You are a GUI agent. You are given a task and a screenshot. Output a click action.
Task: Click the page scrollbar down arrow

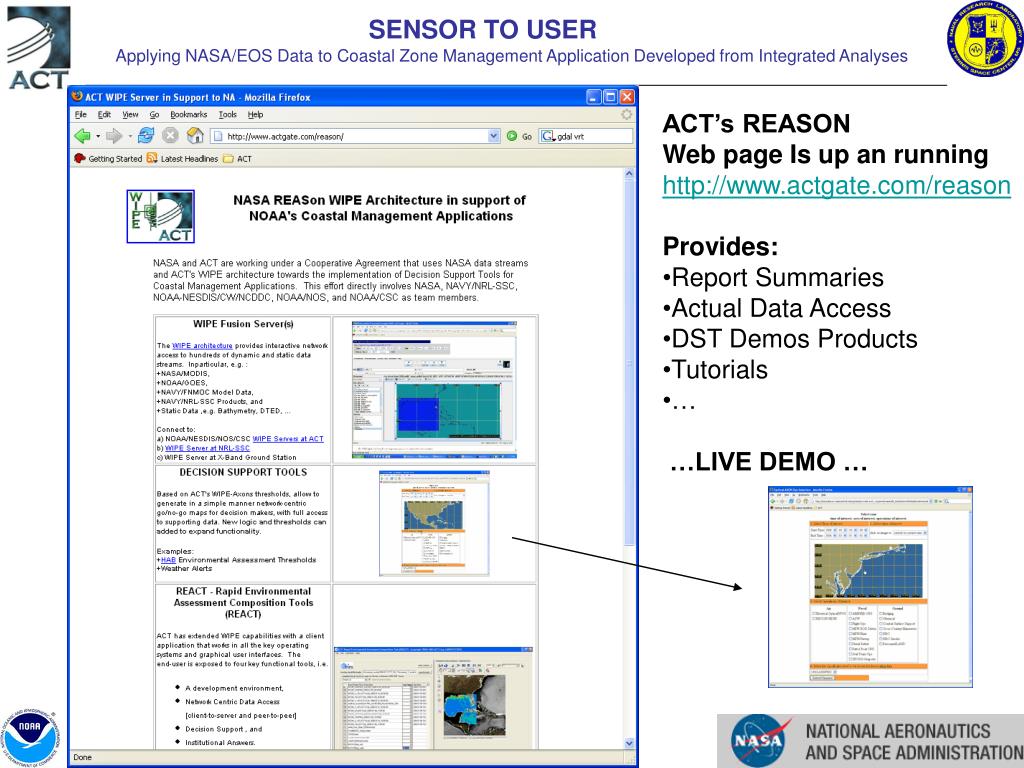629,743
